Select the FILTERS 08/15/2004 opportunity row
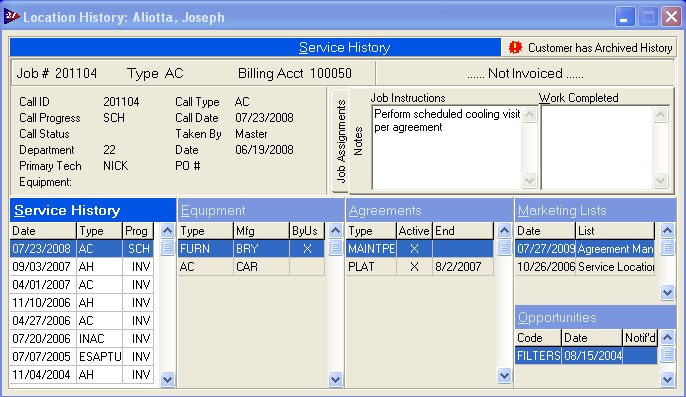Viewport: 686px width, 397px height. click(586, 355)
